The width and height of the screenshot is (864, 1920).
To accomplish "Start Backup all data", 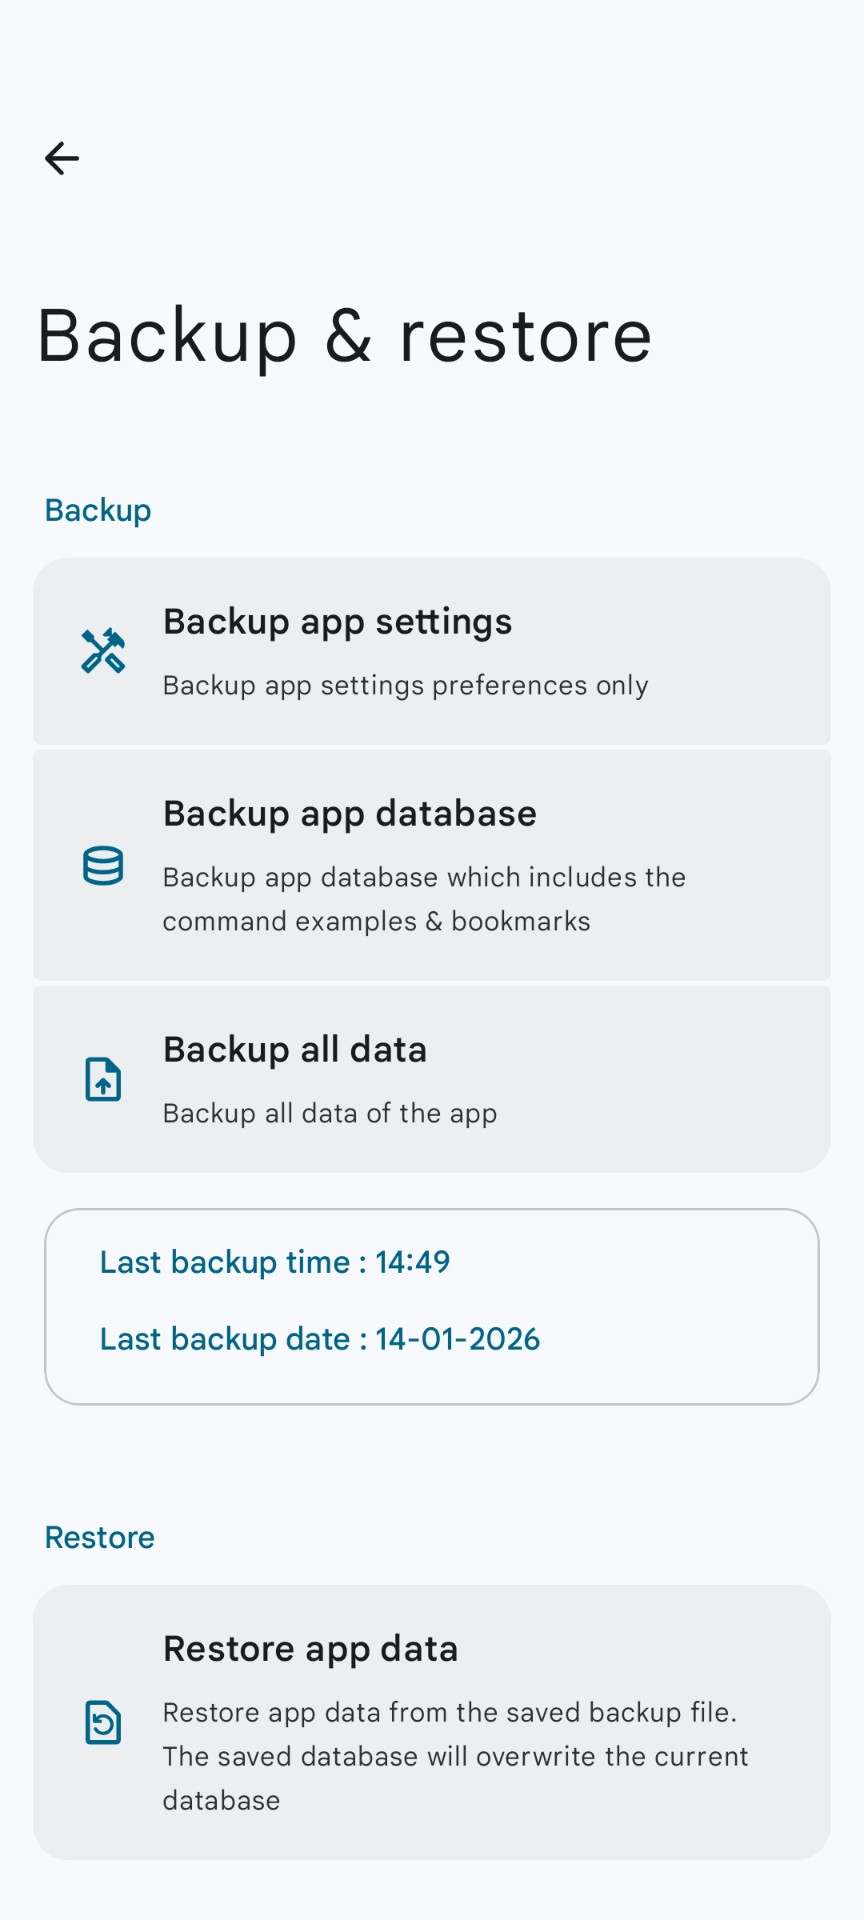I will [432, 1077].
